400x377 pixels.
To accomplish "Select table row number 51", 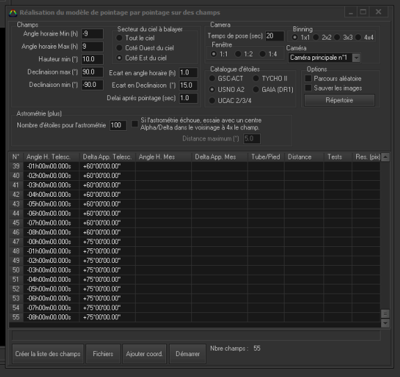I will [195, 279].
